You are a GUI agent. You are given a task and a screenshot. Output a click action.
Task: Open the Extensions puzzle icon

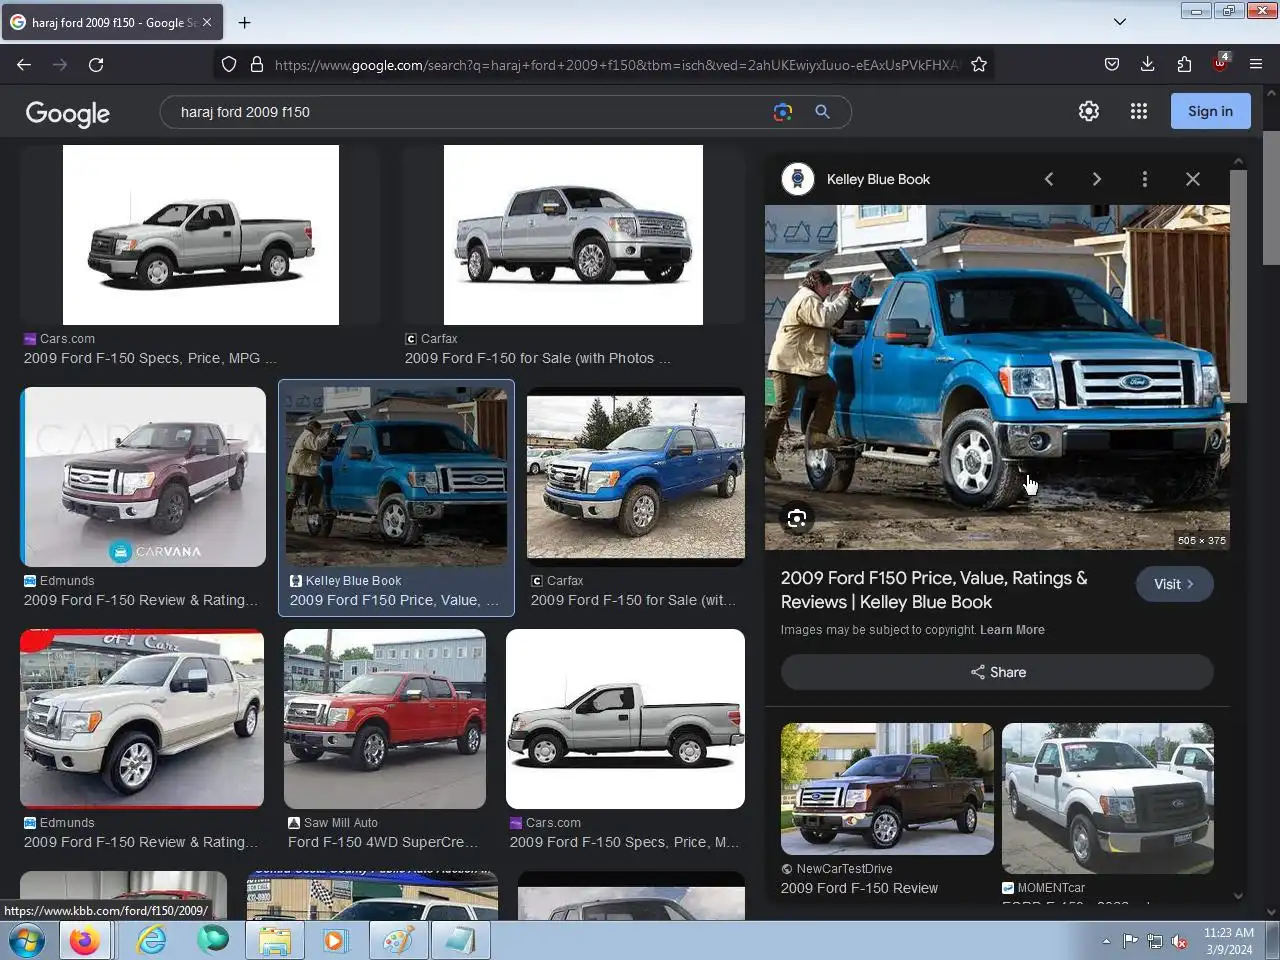(x=1184, y=64)
